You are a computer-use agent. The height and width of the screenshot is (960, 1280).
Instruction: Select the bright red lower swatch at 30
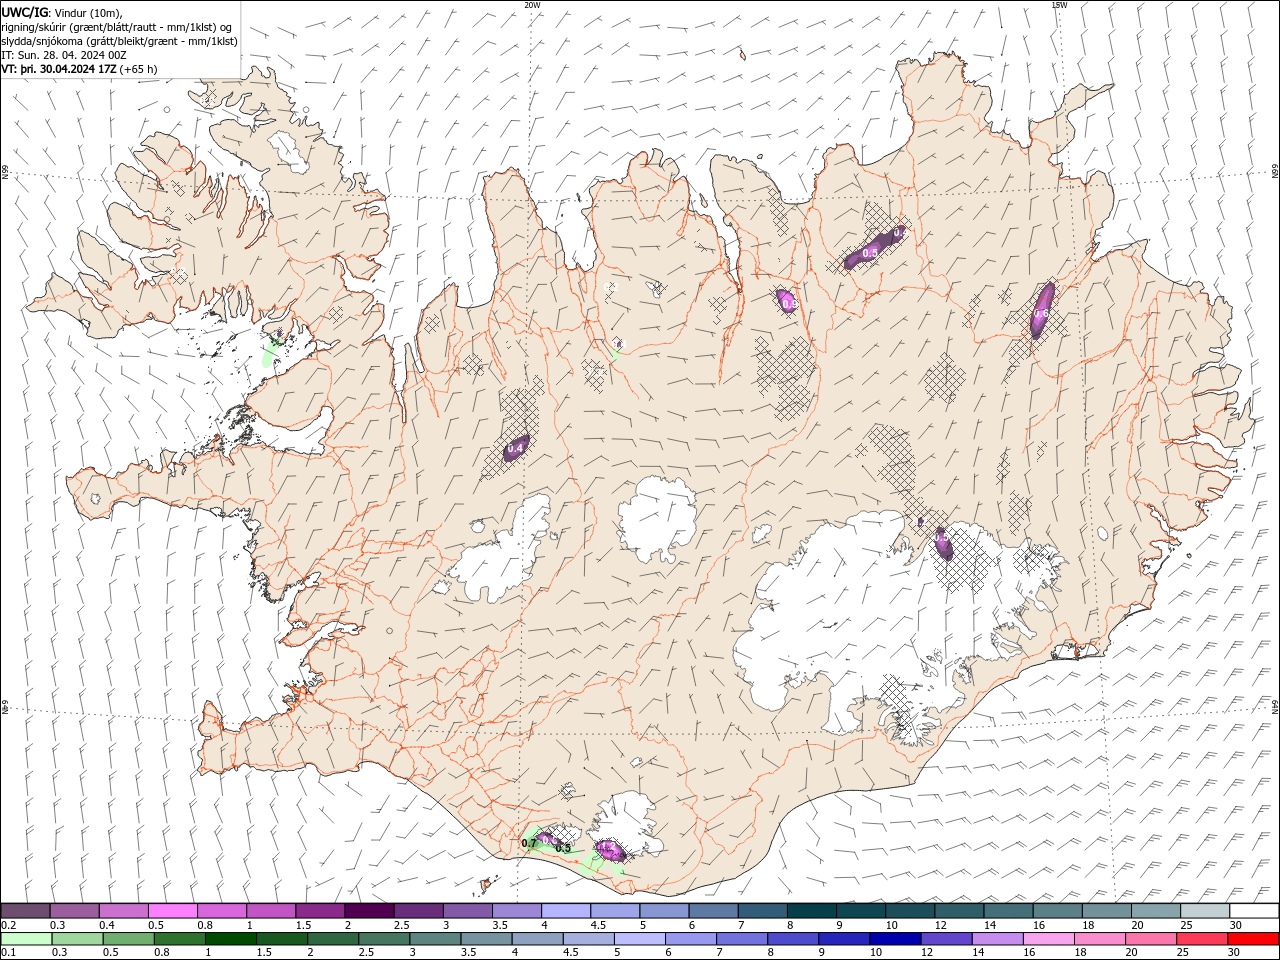click(x=1252, y=939)
